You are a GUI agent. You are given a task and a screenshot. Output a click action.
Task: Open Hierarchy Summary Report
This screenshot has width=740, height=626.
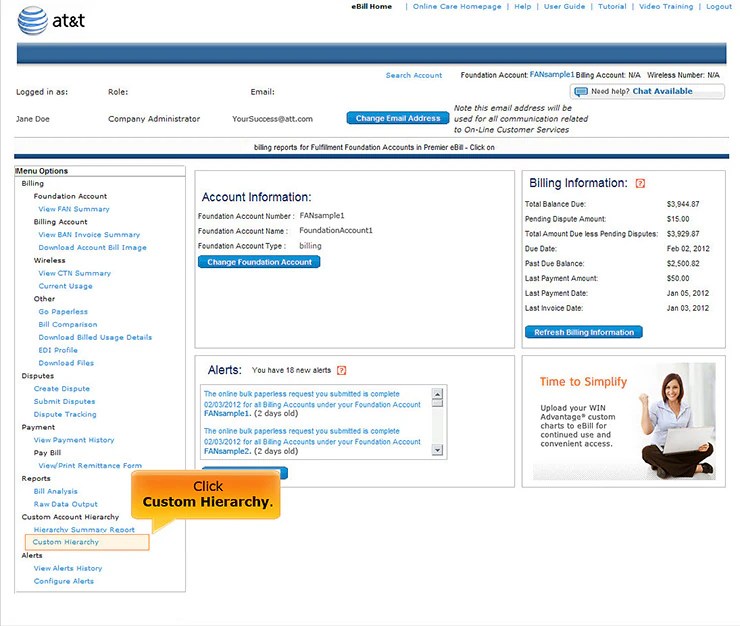[x=84, y=530]
